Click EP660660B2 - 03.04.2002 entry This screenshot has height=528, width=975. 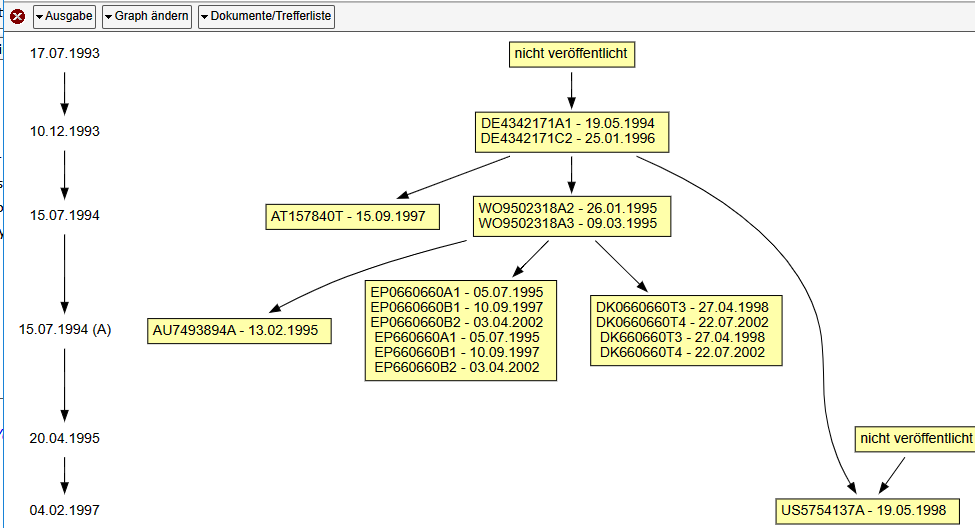coord(457,367)
